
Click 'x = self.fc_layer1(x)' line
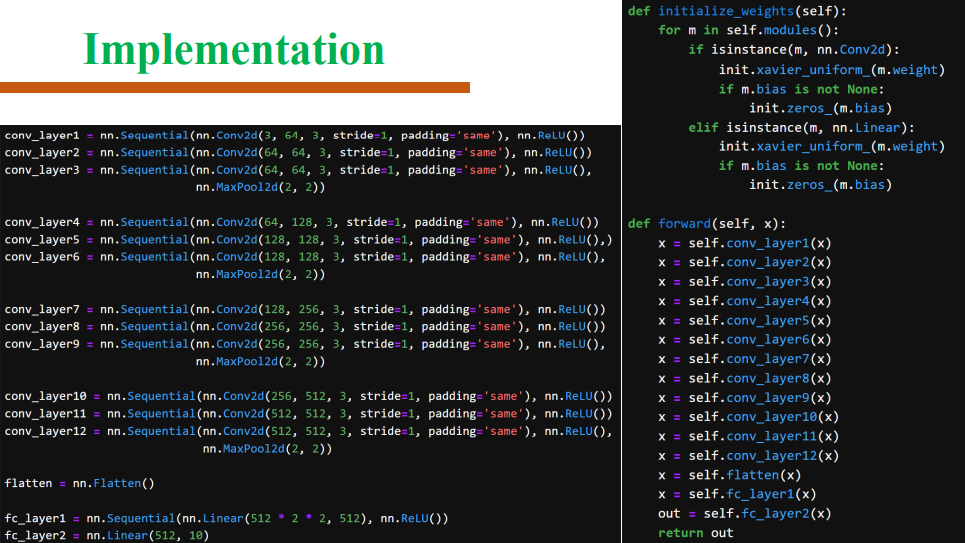point(737,494)
